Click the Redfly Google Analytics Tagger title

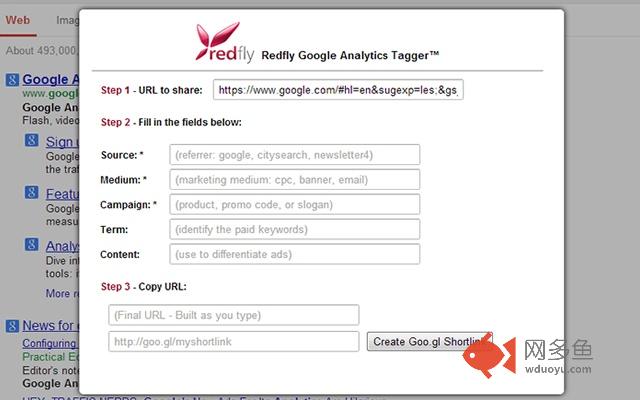coord(350,56)
